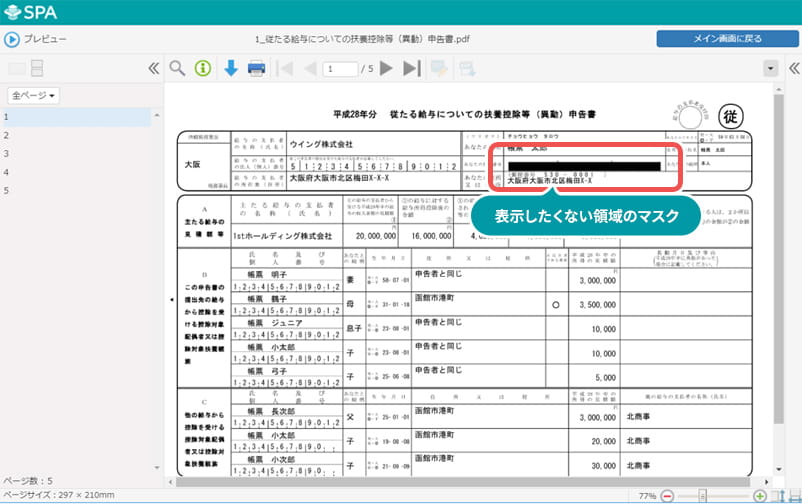This screenshot has width=802, height=504.
Task: Download the PDF with blue arrow icon
Action: click(x=231, y=68)
